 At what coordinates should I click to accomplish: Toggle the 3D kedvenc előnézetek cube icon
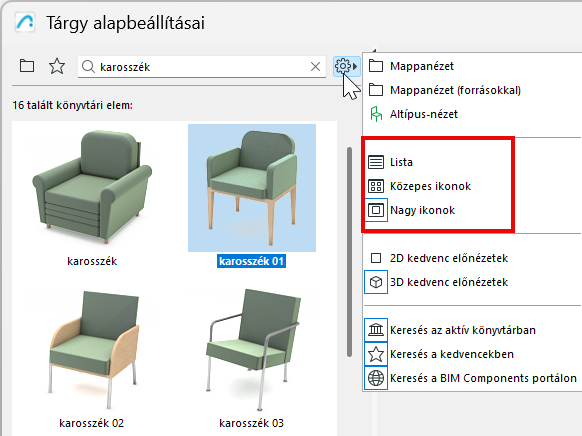tap(376, 282)
